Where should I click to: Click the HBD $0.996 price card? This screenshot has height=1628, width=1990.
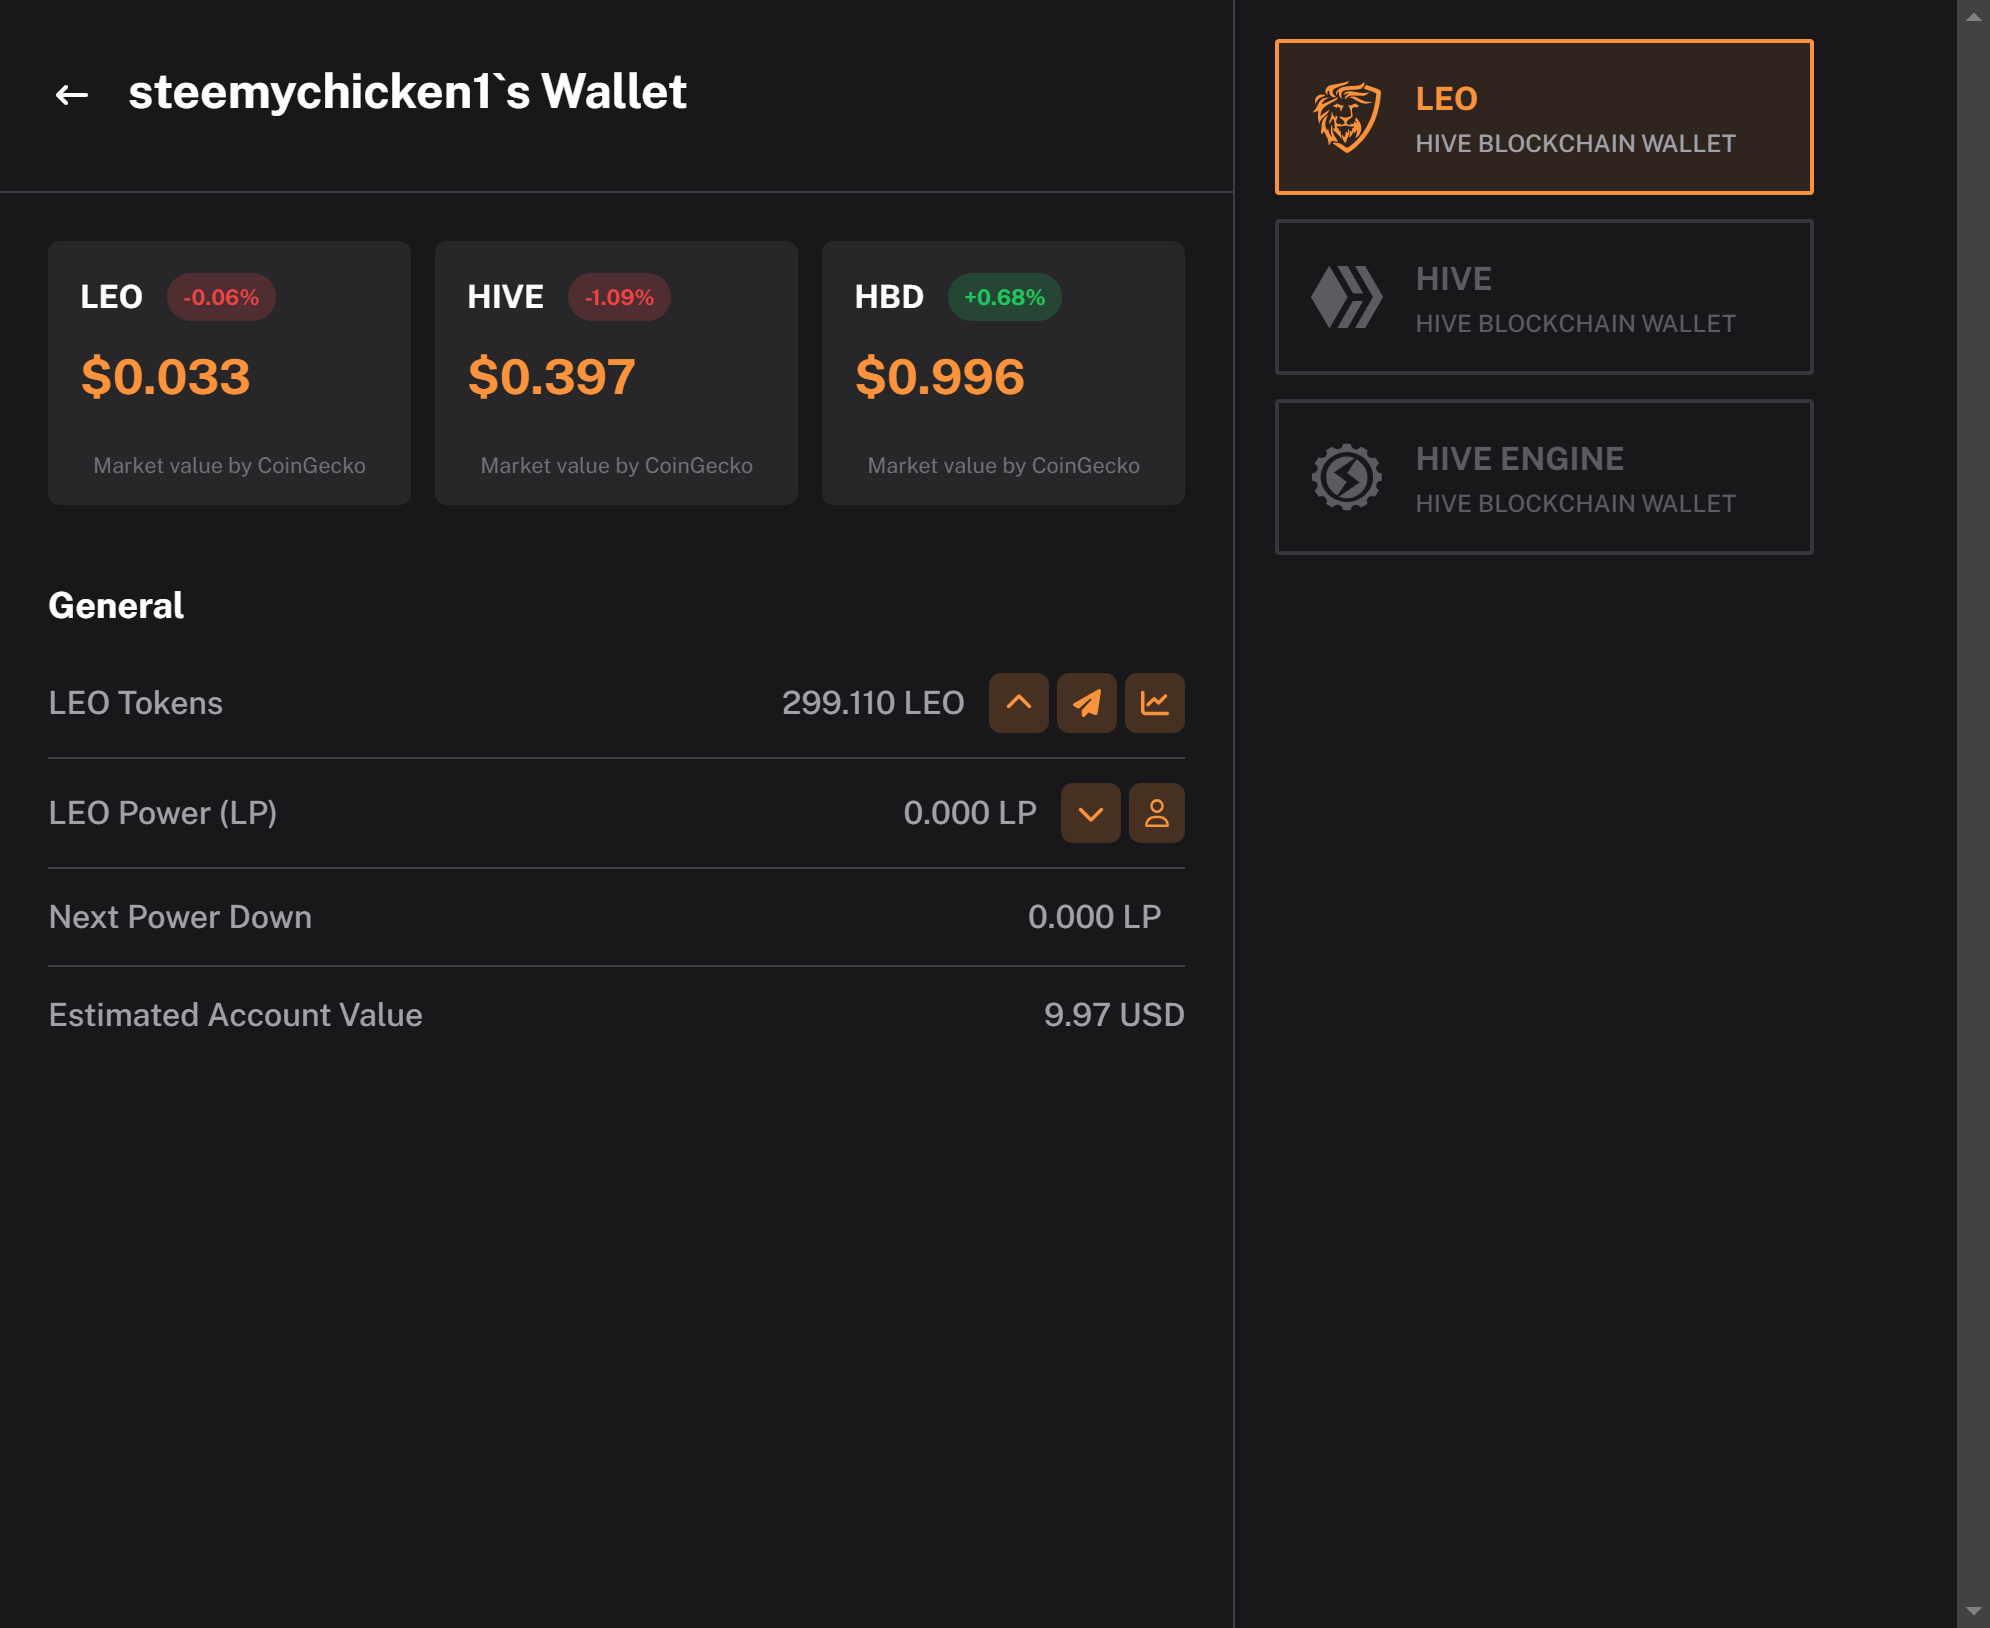[1003, 373]
